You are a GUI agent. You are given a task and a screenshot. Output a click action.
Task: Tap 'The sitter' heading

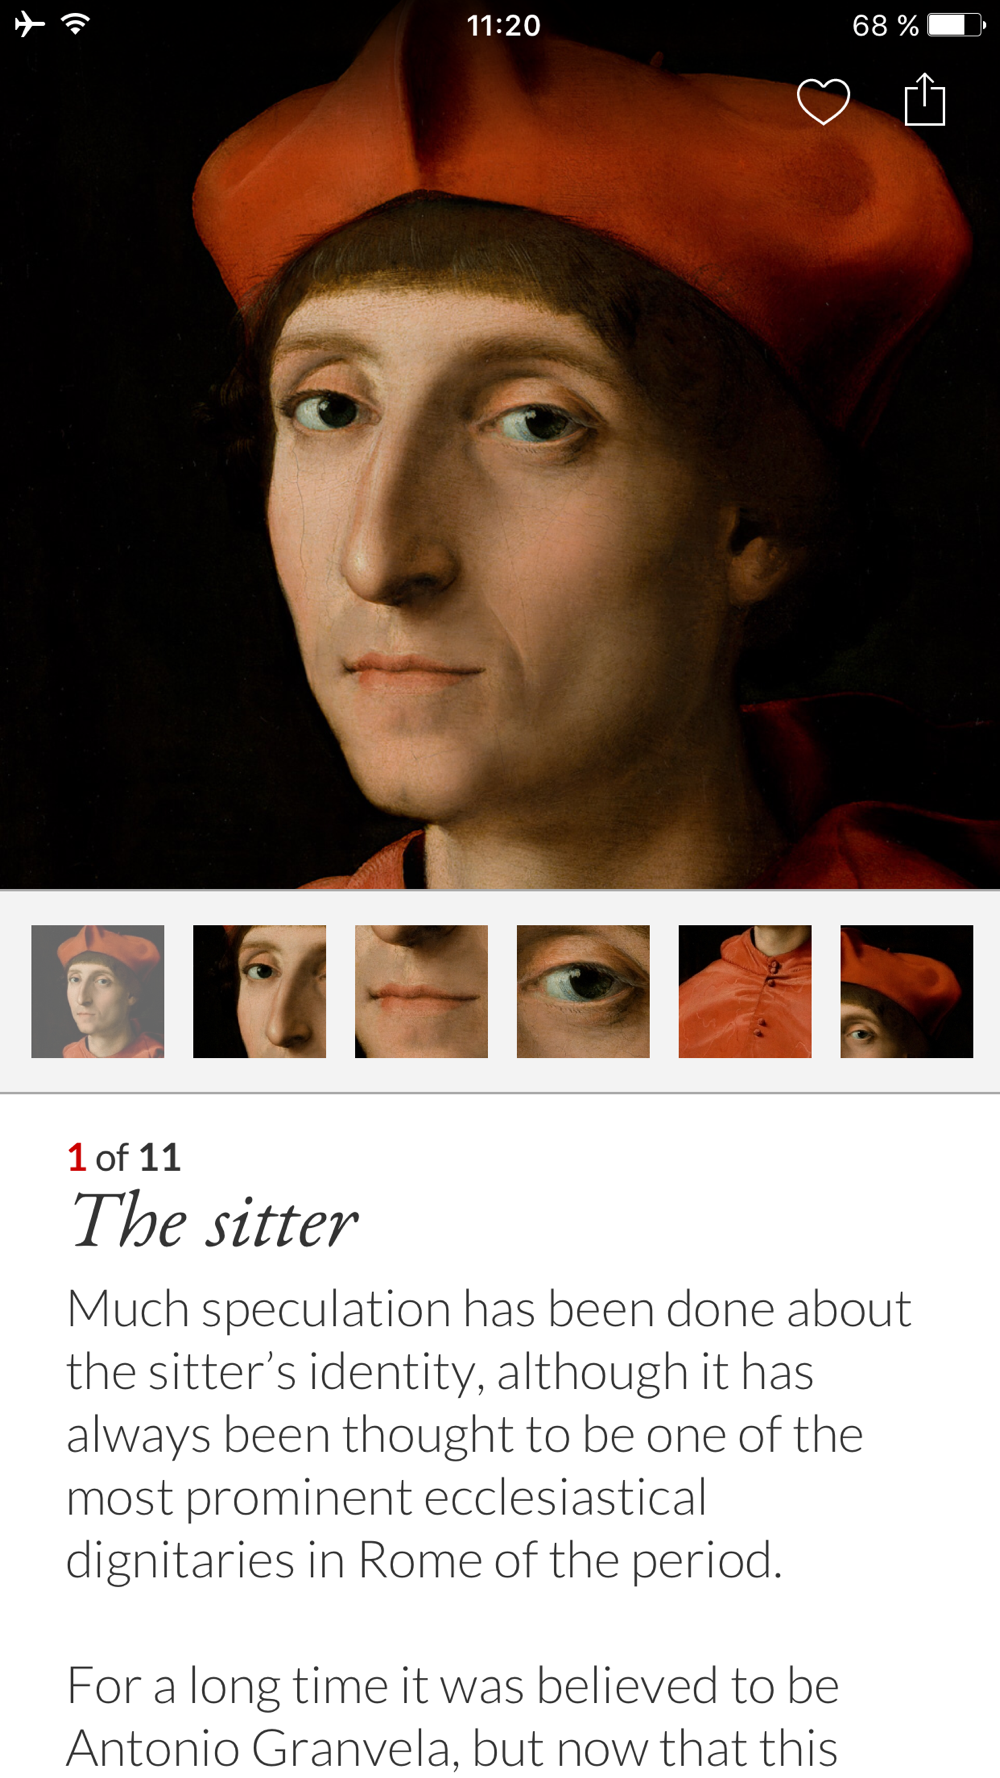point(213,1221)
